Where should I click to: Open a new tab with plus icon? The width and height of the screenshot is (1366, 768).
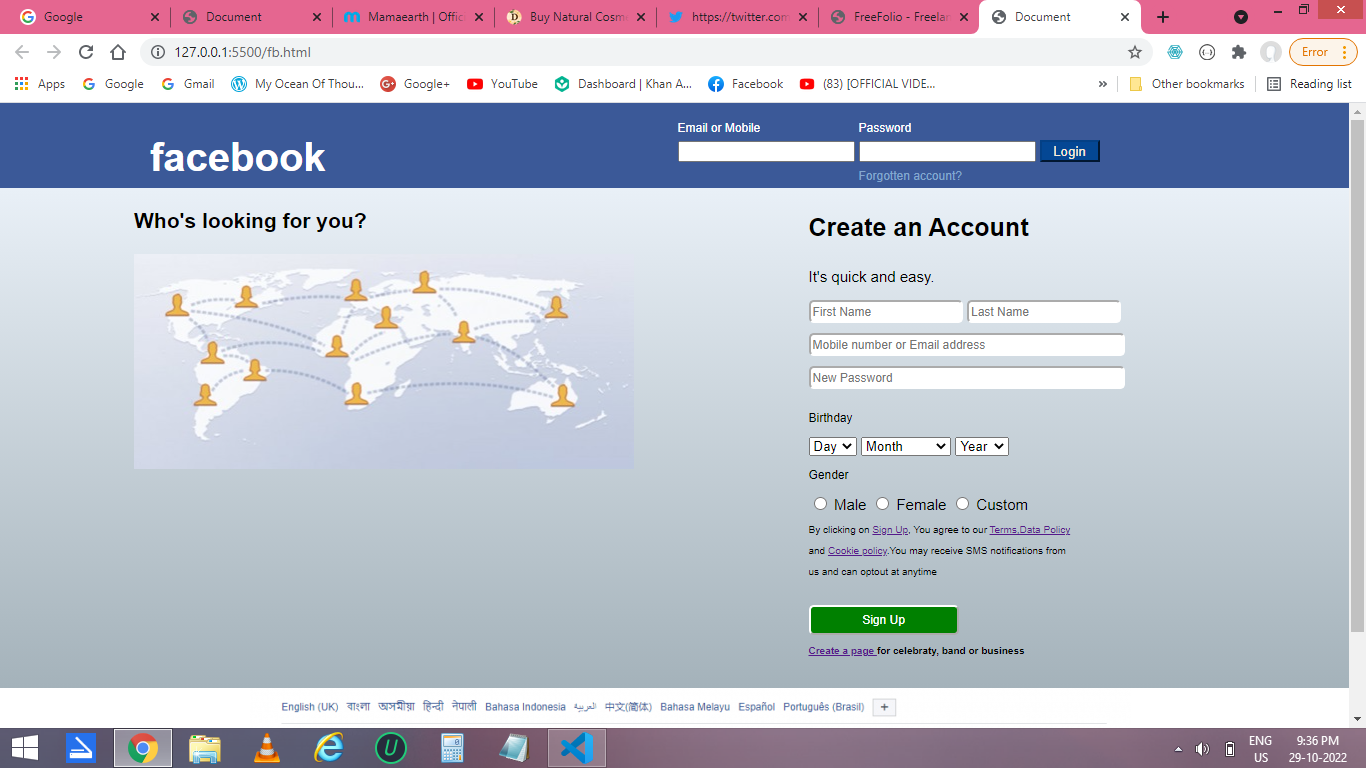coord(1163,17)
